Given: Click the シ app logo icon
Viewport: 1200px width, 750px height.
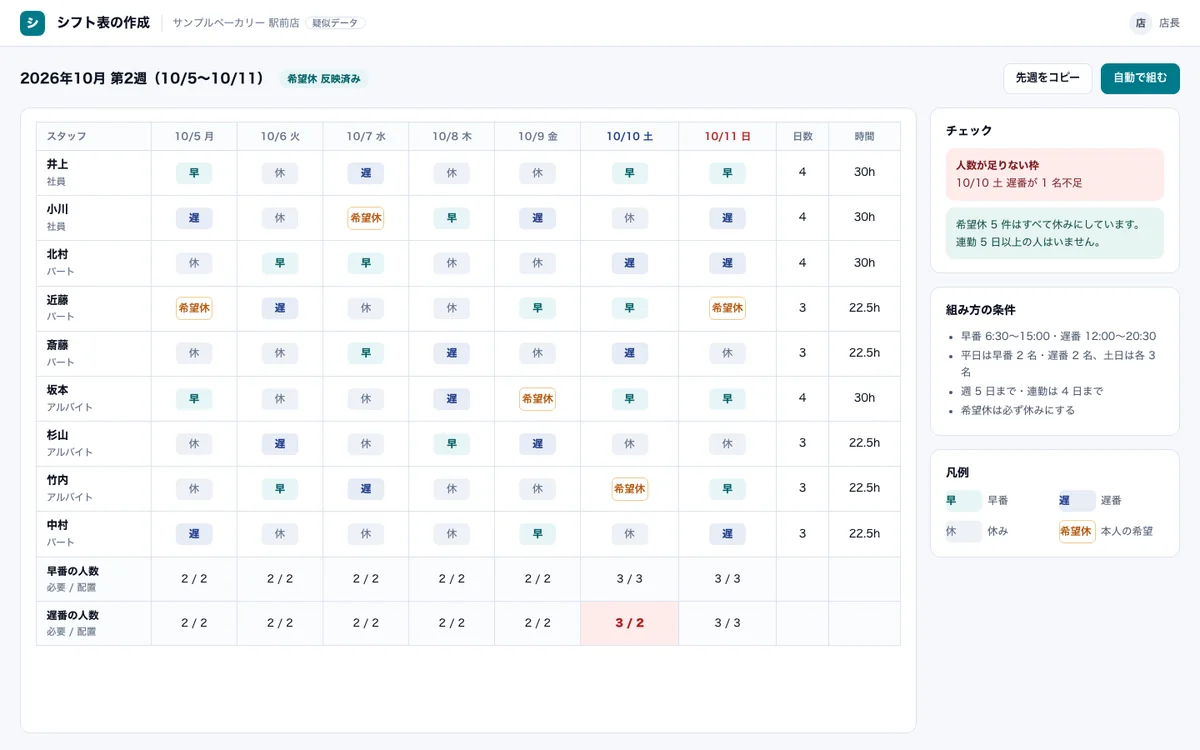Looking at the screenshot, I should [x=32, y=23].
